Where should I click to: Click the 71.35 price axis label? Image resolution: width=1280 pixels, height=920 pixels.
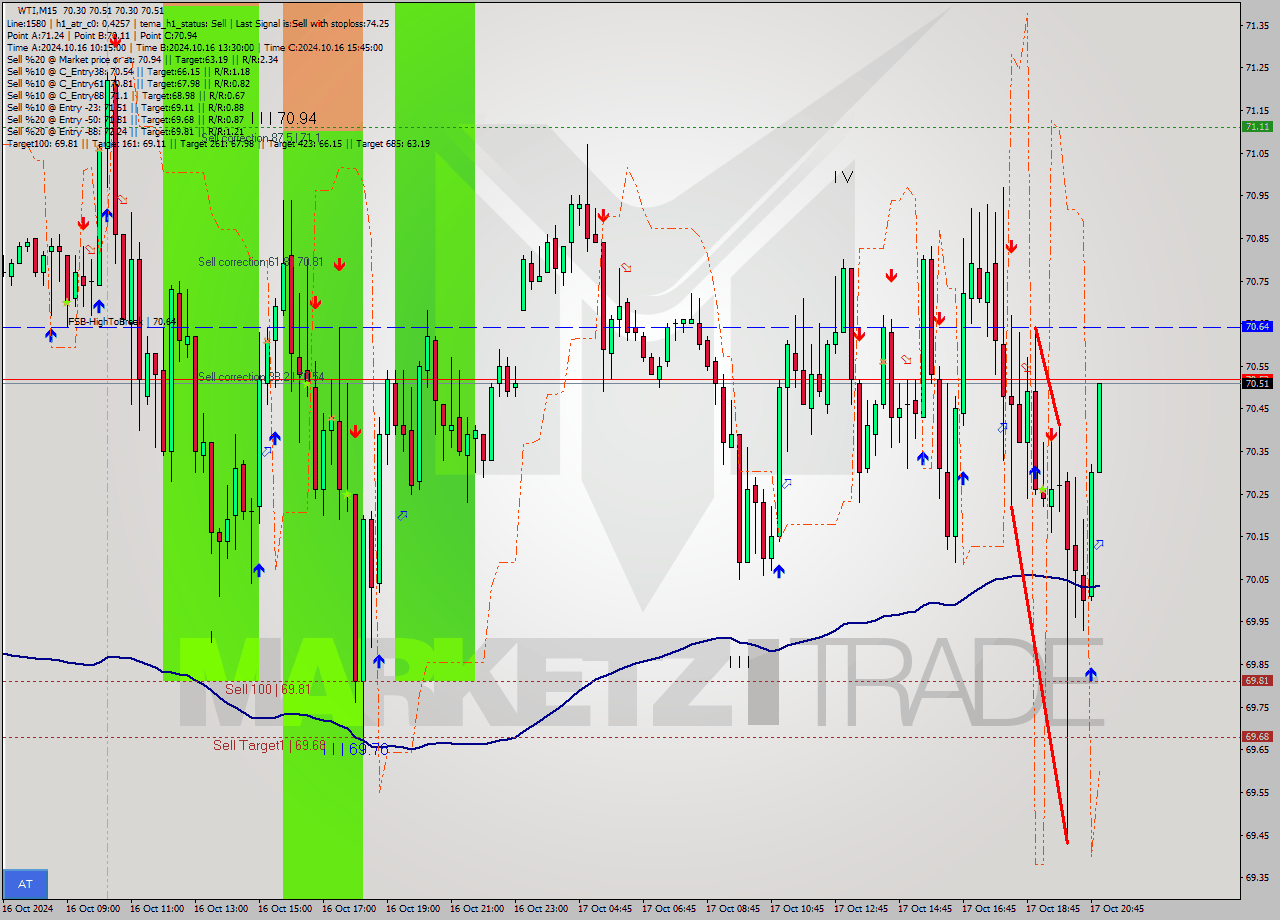click(x=1257, y=25)
